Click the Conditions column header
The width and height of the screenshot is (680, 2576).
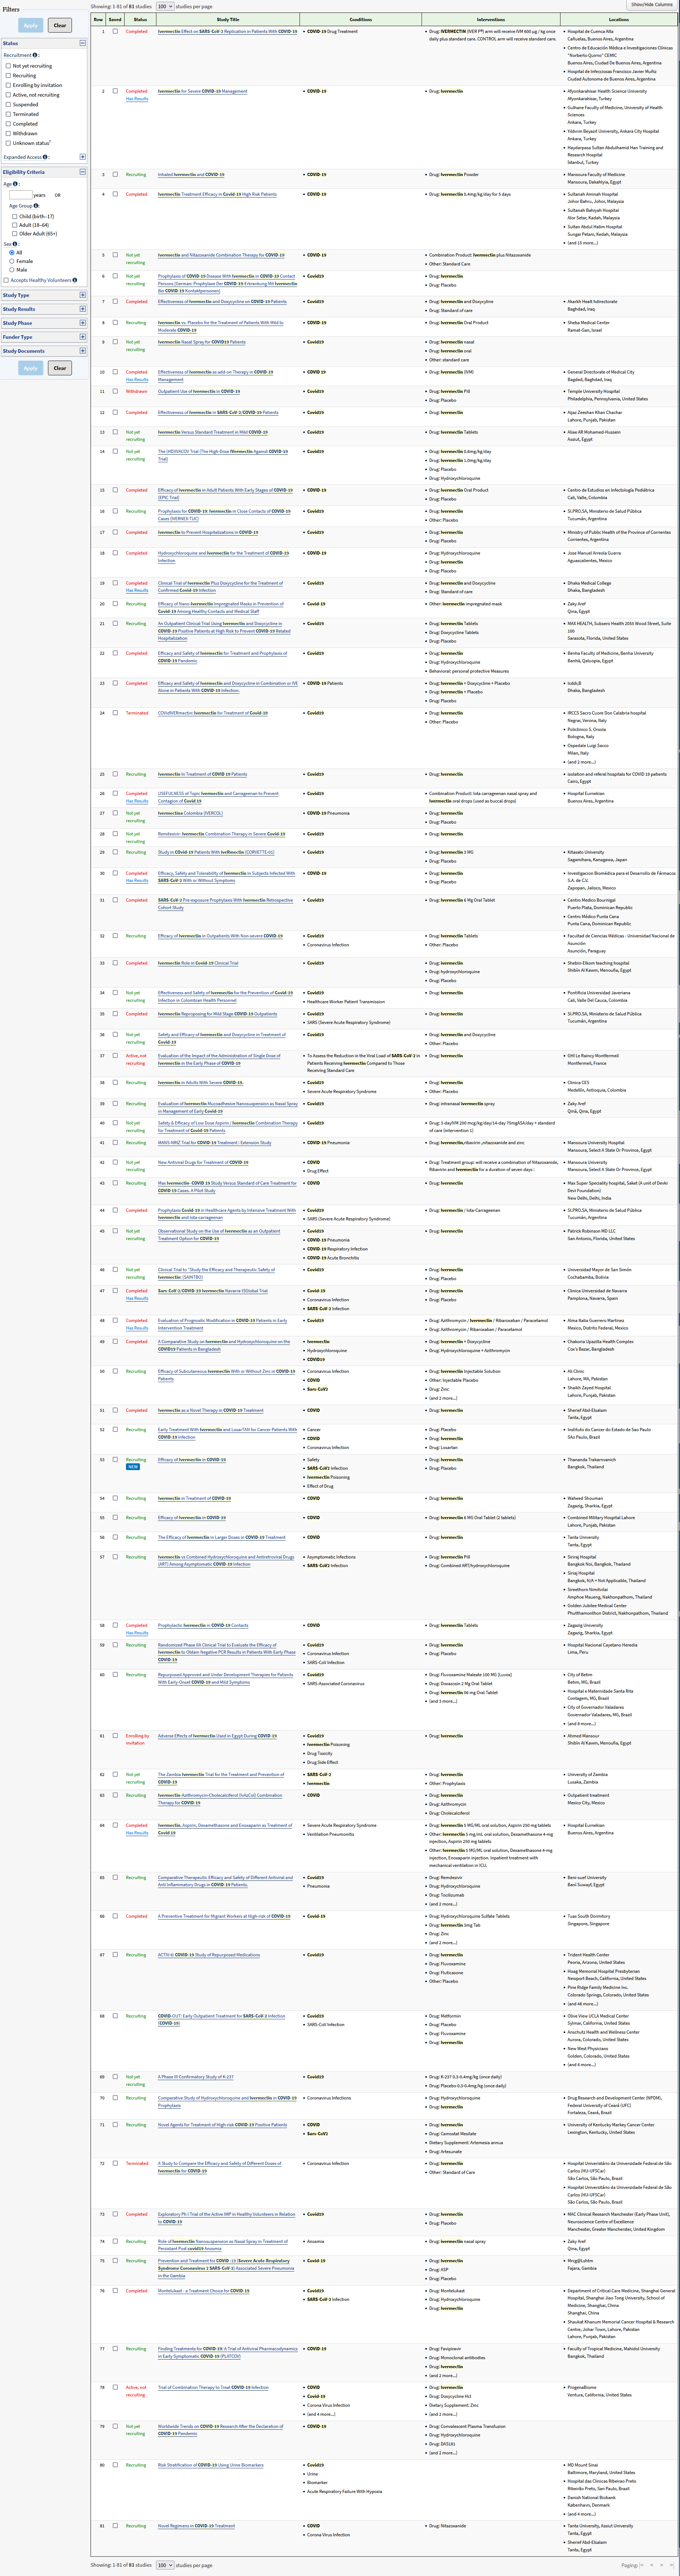(361, 19)
